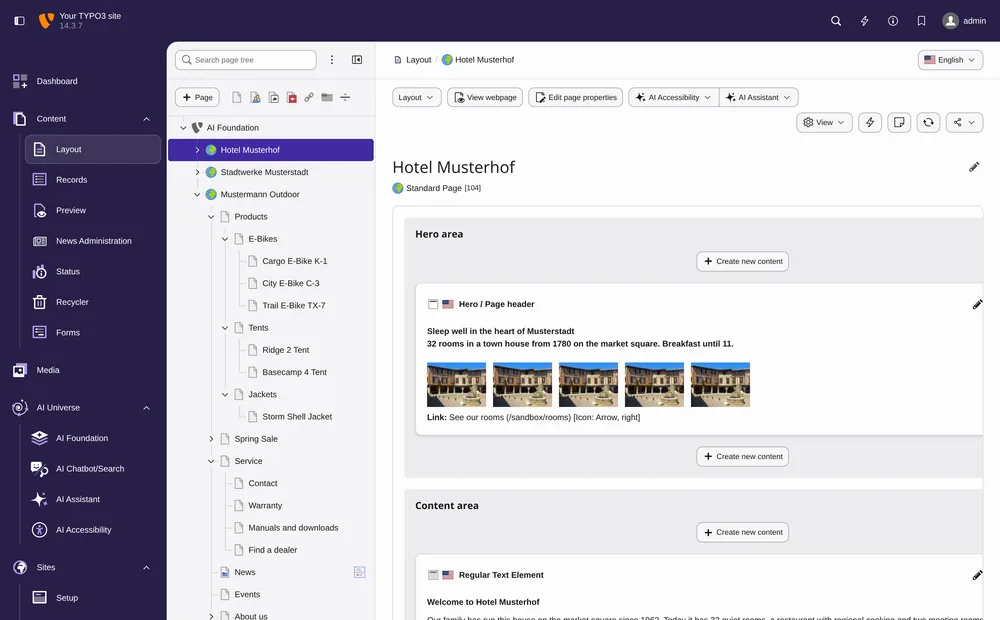The image size is (1000, 620).
Task: Create new content in Content area
Action: (742, 533)
